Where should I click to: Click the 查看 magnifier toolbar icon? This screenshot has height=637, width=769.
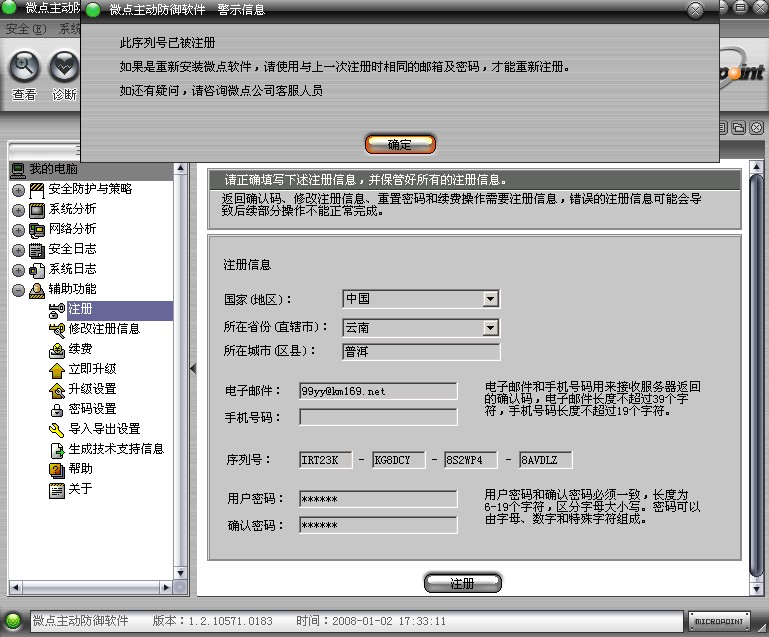tap(24, 66)
